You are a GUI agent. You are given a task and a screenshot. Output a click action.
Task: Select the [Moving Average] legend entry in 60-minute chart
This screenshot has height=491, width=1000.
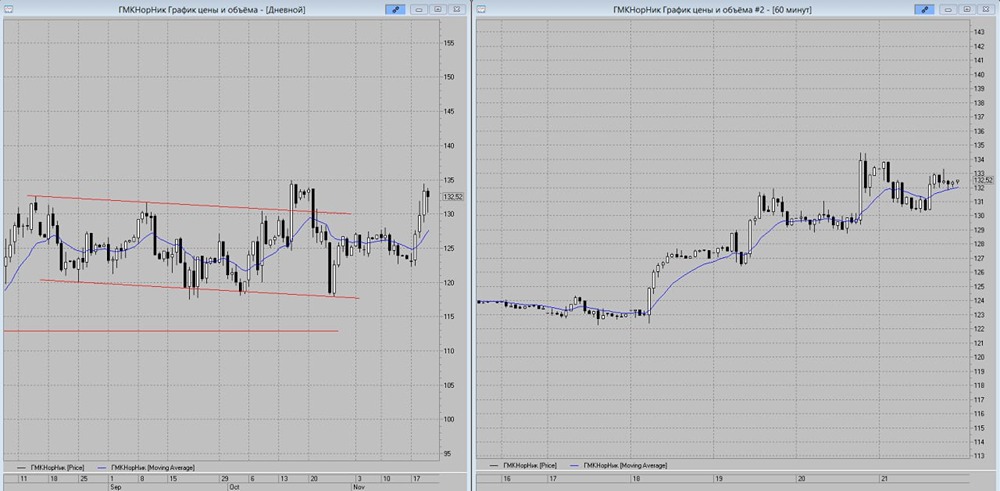click(617, 466)
